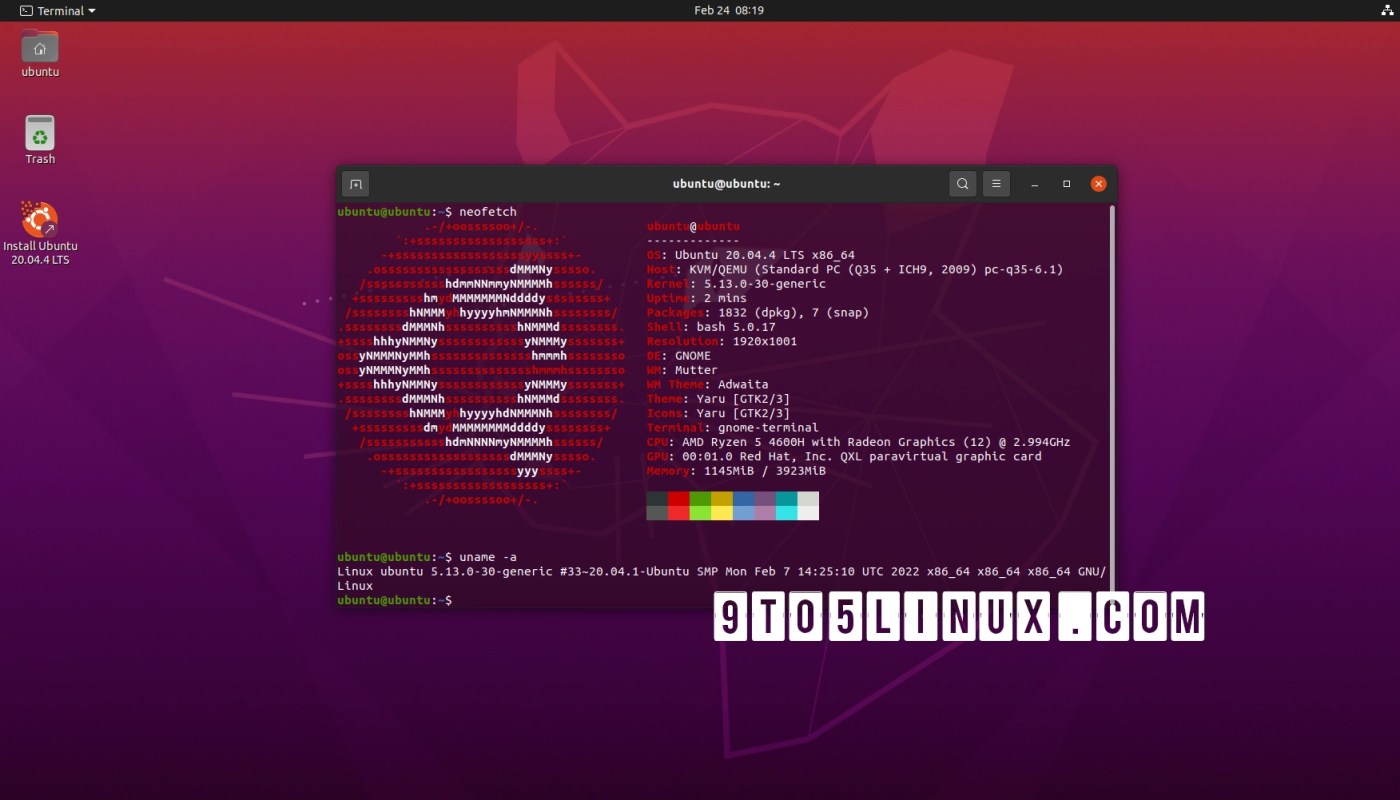Viewport: 1400px width, 800px height.
Task: Click the dark blue swatch in the top palette row
Action: coord(743,498)
